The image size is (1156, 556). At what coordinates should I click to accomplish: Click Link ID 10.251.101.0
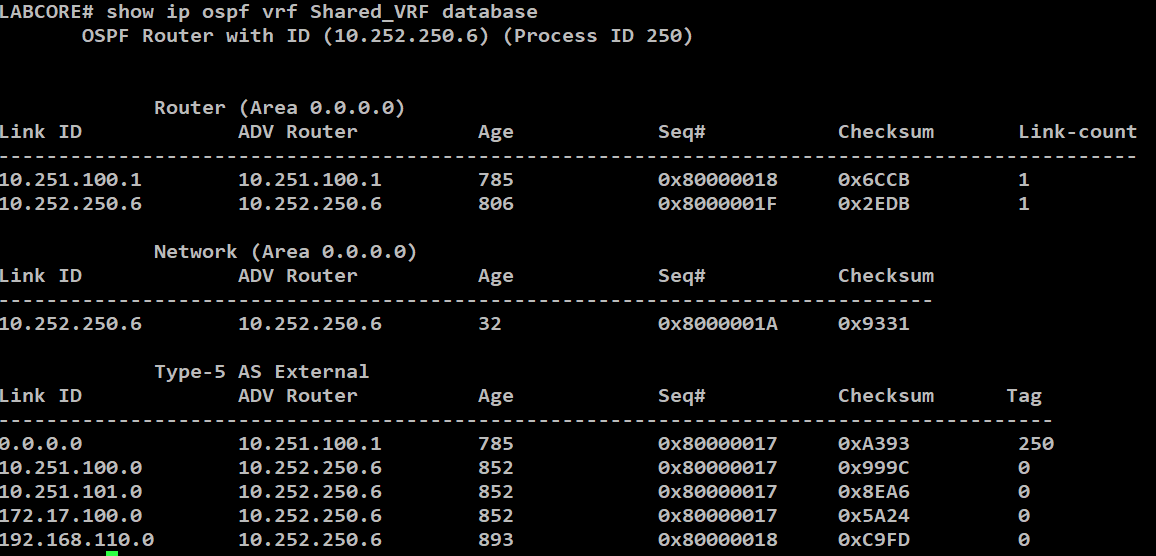pos(71,492)
